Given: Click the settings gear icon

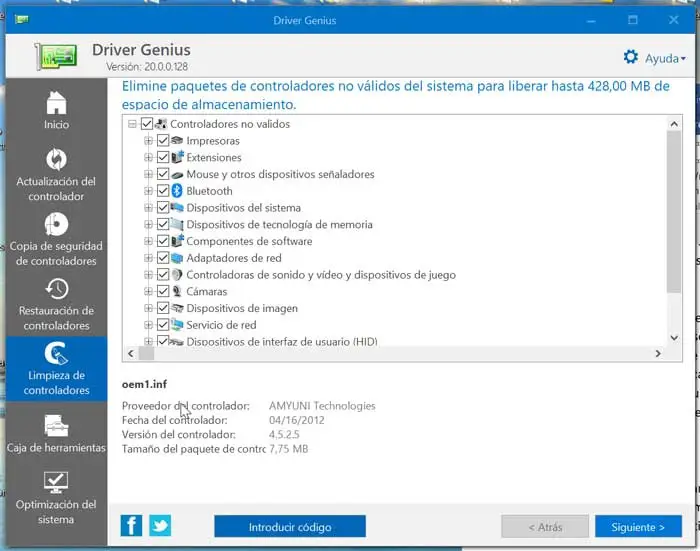Looking at the screenshot, I should [631, 57].
